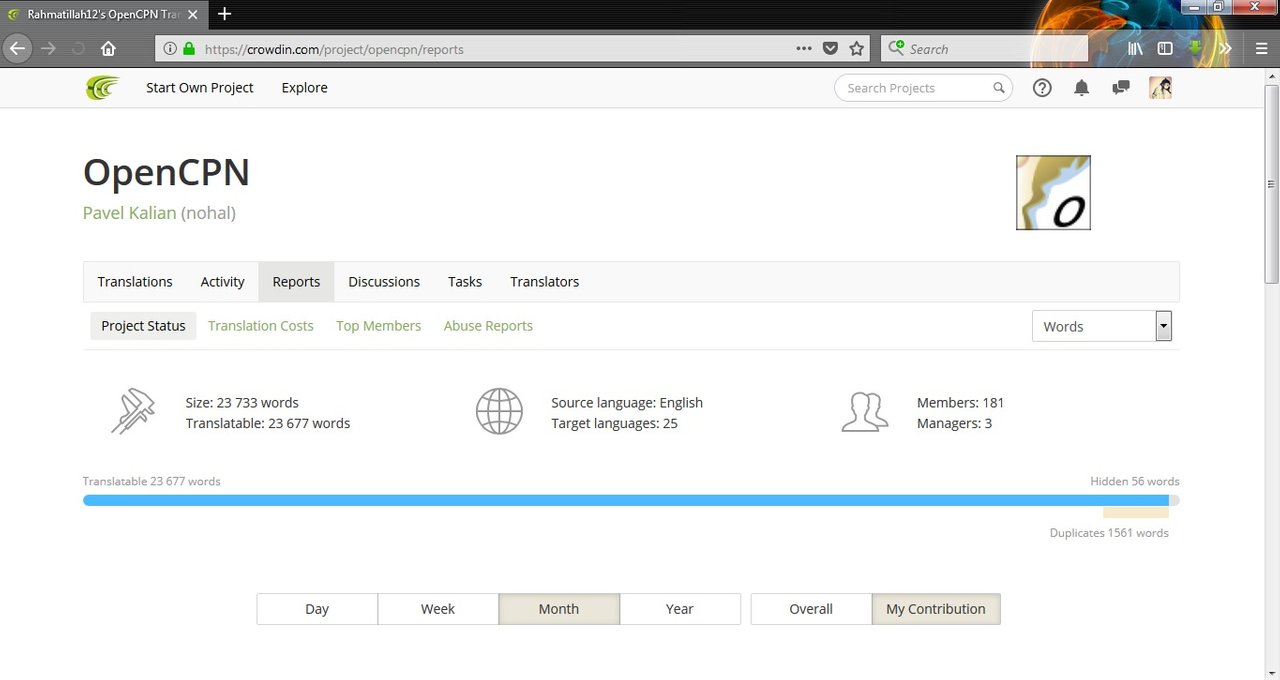Switch to the Translators tab
The width and height of the screenshot is (1280, 680).
tap(544, 282)
